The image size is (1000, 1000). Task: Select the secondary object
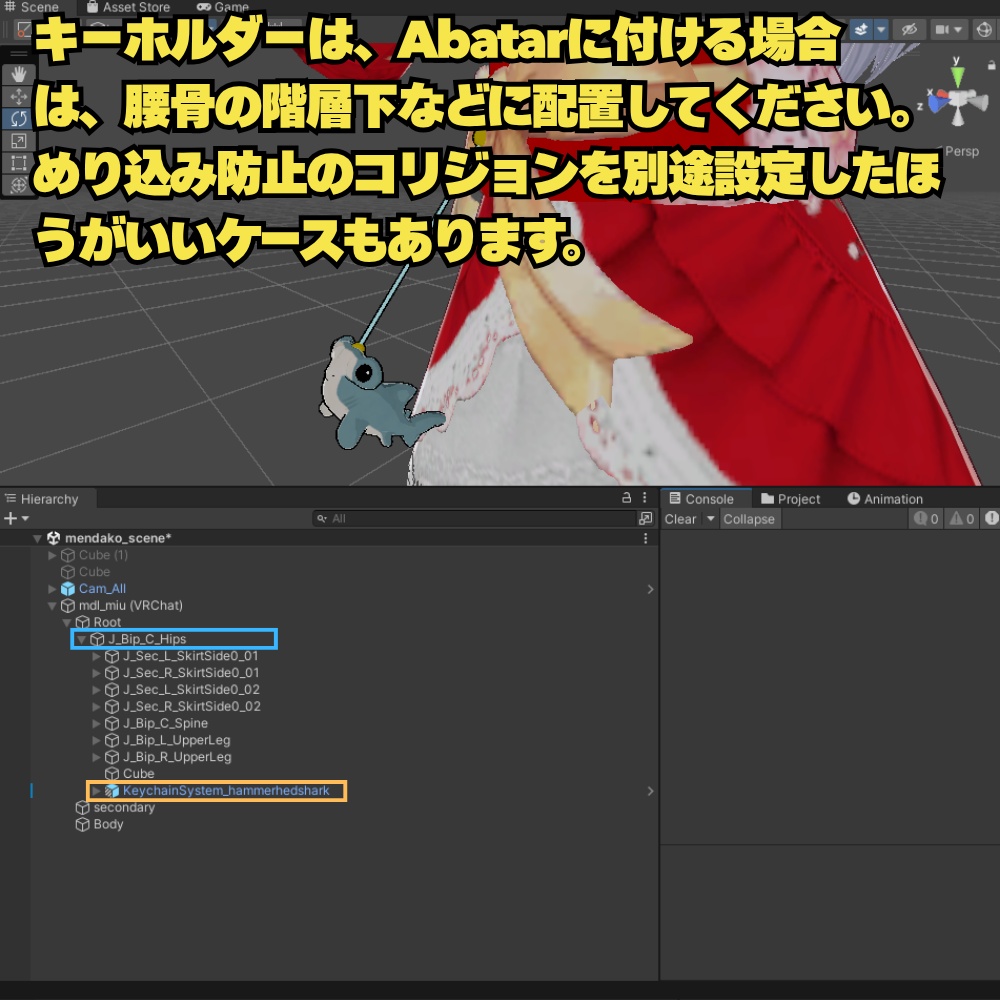(x=124, y=807)
